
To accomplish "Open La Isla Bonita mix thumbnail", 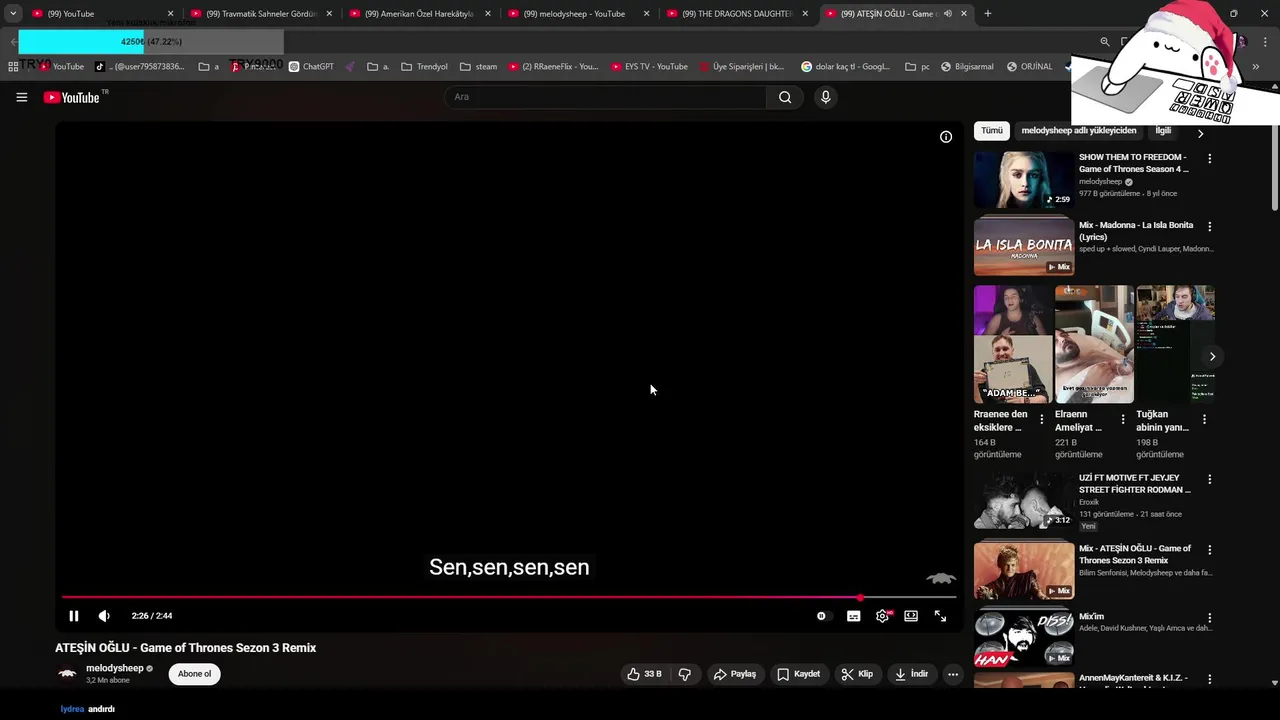I will click(1024, 247).
